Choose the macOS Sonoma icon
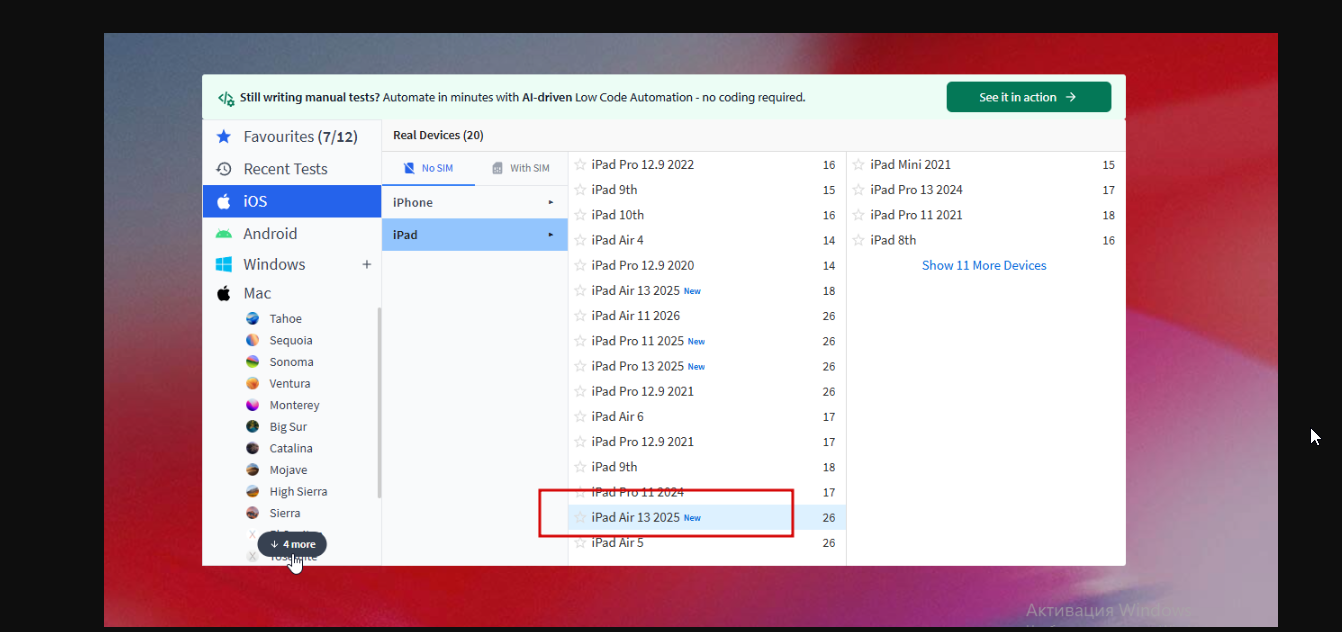 [x=252, y=362]
